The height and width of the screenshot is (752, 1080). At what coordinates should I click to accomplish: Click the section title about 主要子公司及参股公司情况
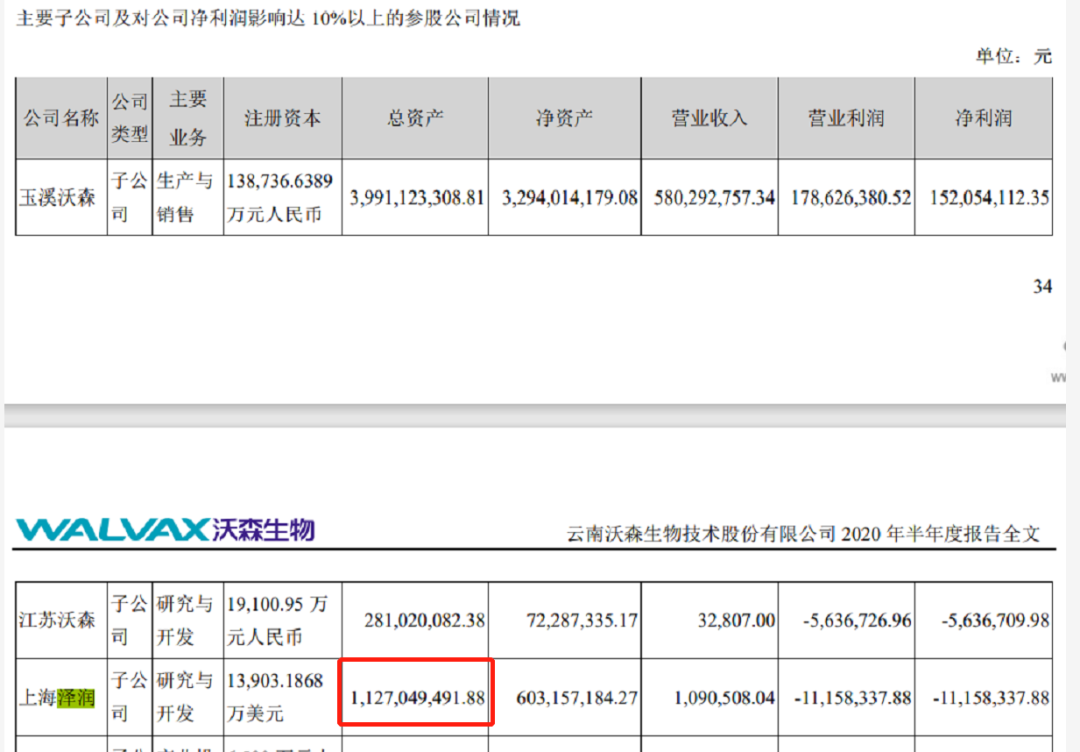click(x=268, y=18)
